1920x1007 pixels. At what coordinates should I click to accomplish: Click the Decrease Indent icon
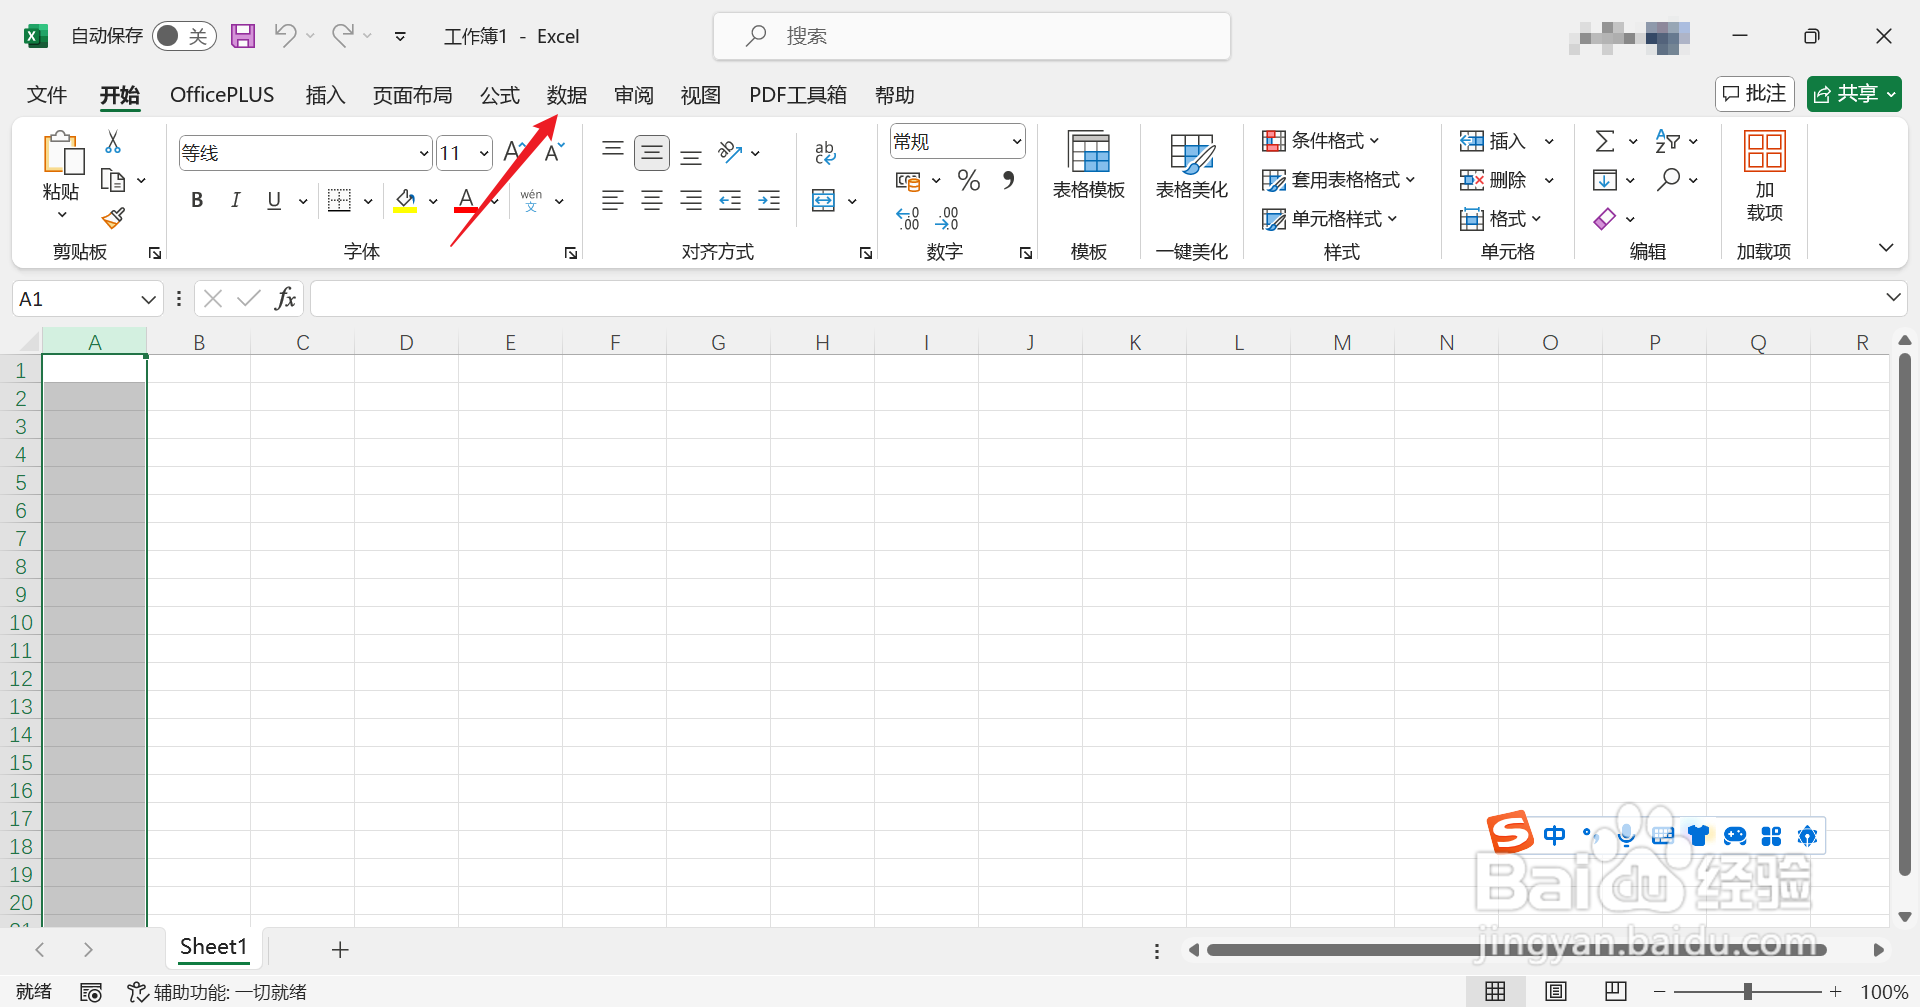730,200
